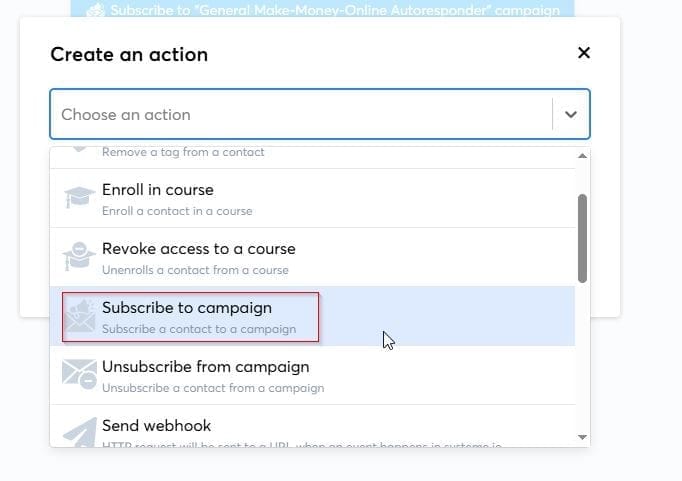Close the Create an action dialog
682x481 pixels.
point(584,53)
